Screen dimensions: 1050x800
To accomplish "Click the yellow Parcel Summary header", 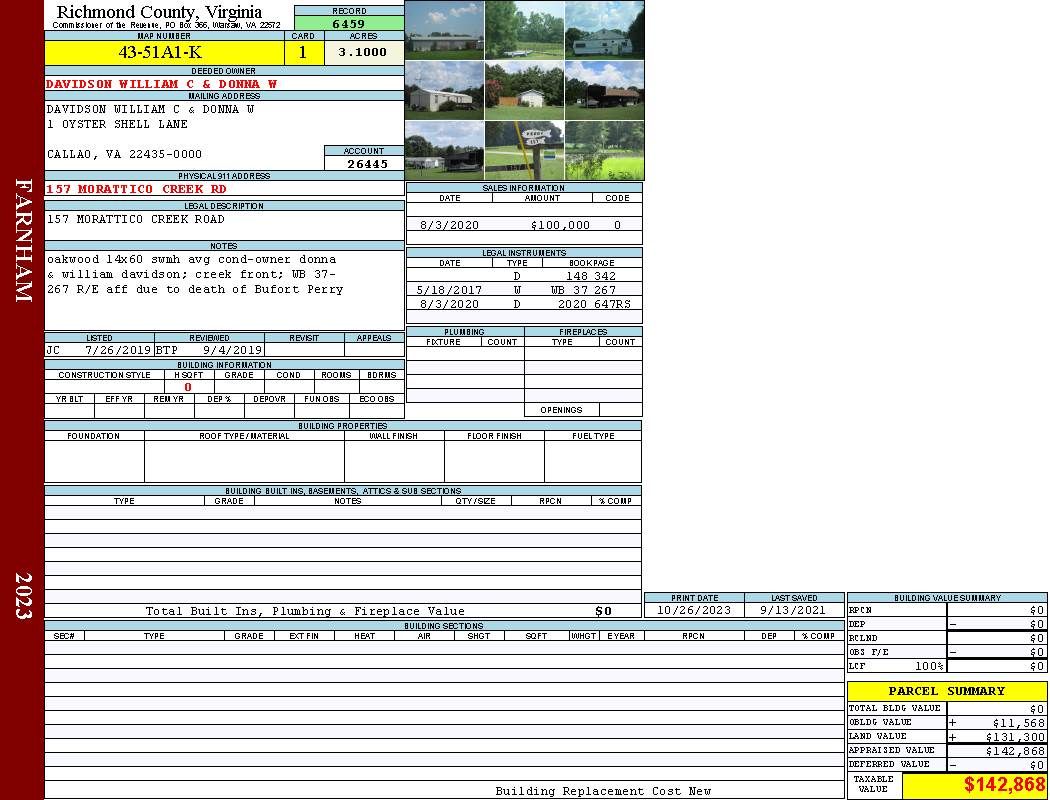I will pos(946,691).
